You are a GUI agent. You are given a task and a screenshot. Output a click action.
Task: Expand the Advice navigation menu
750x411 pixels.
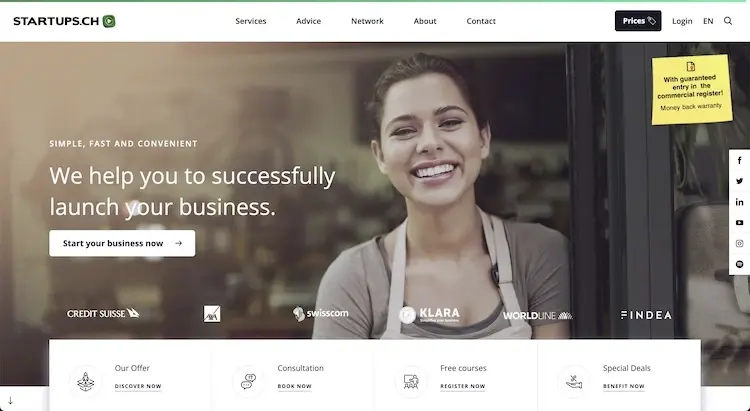309,21
